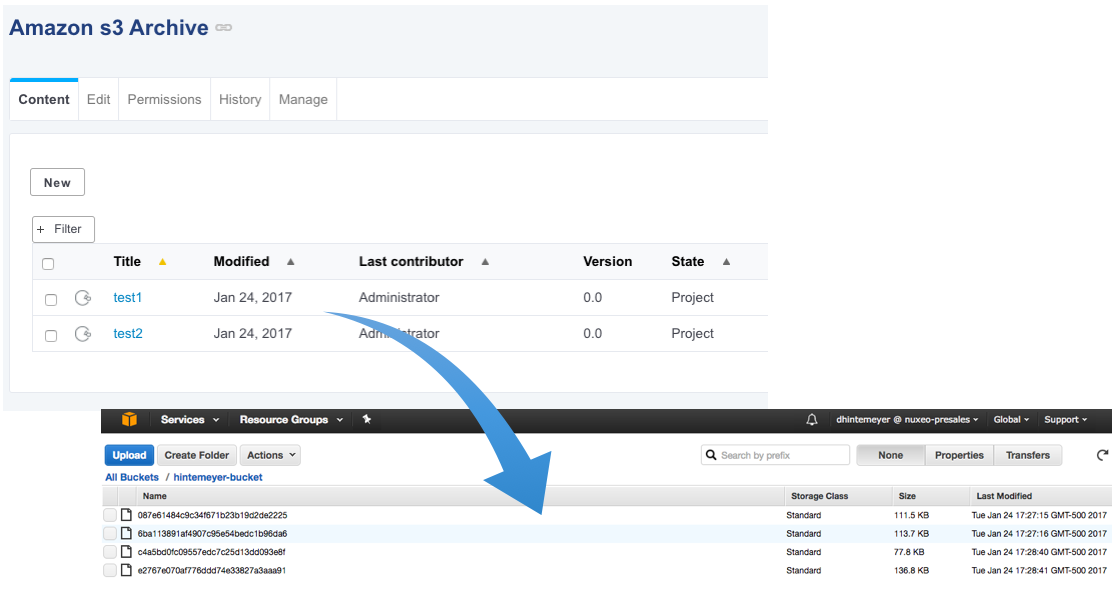Screen dimensions: 1118x592
Task: Click the permalink icon beside Amazon s3 Archive
Action: click(224, 28)
